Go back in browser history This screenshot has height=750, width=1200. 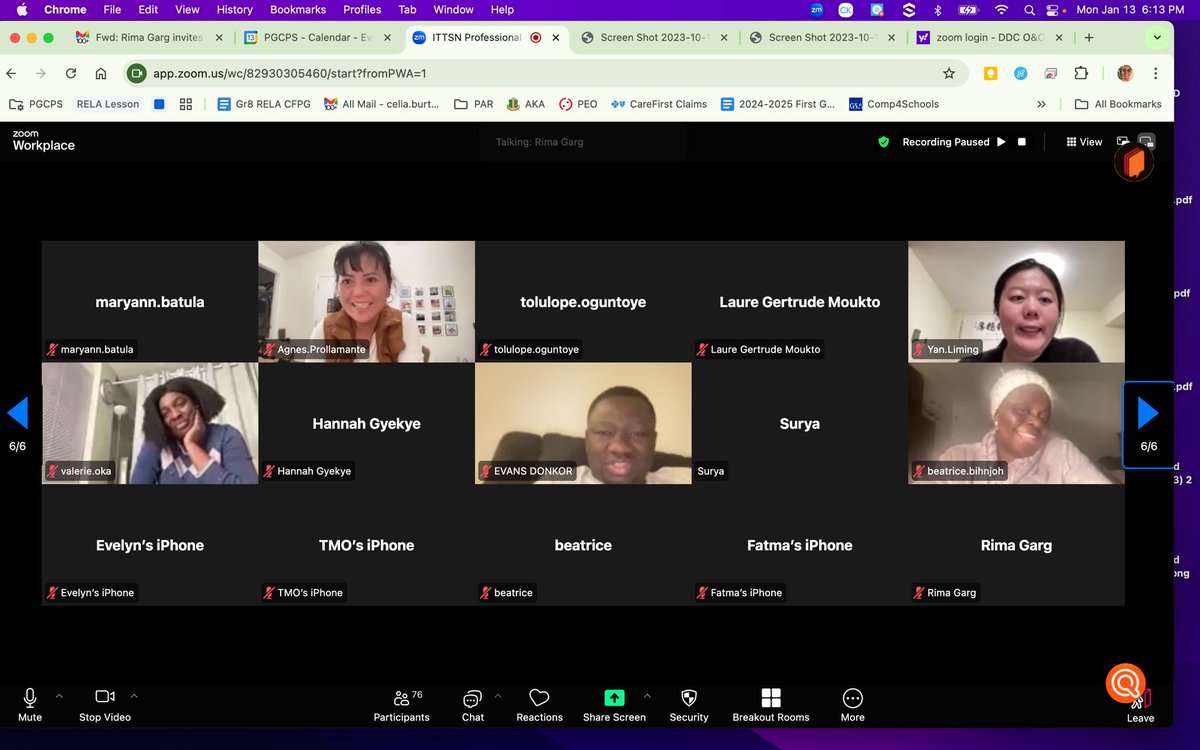(12, 73)
